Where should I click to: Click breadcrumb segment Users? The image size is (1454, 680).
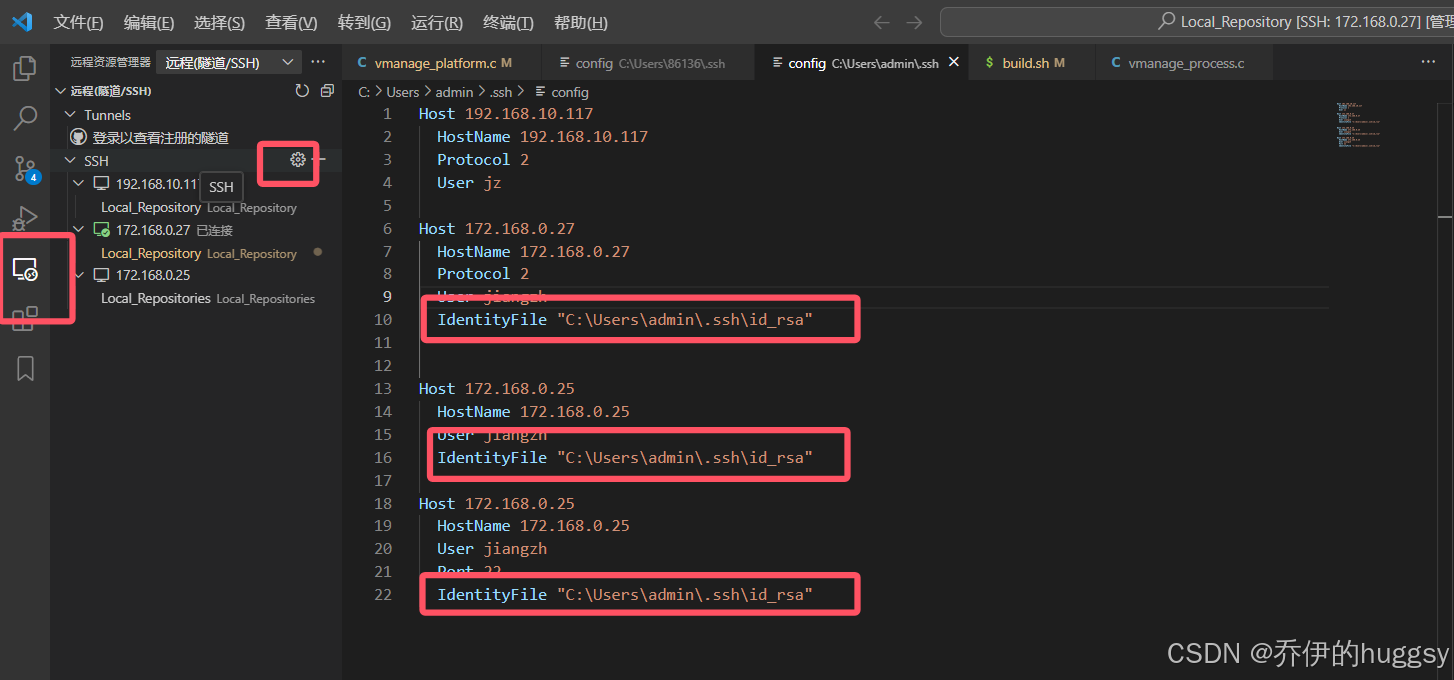click(403, 91)
